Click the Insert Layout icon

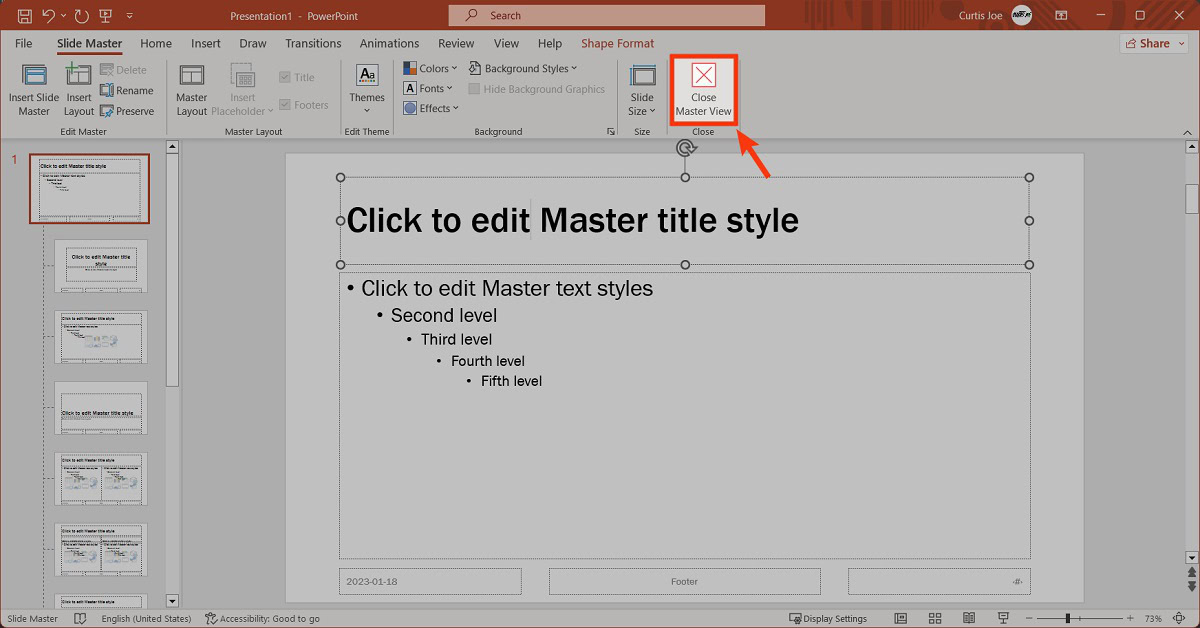tap(78, 77)
